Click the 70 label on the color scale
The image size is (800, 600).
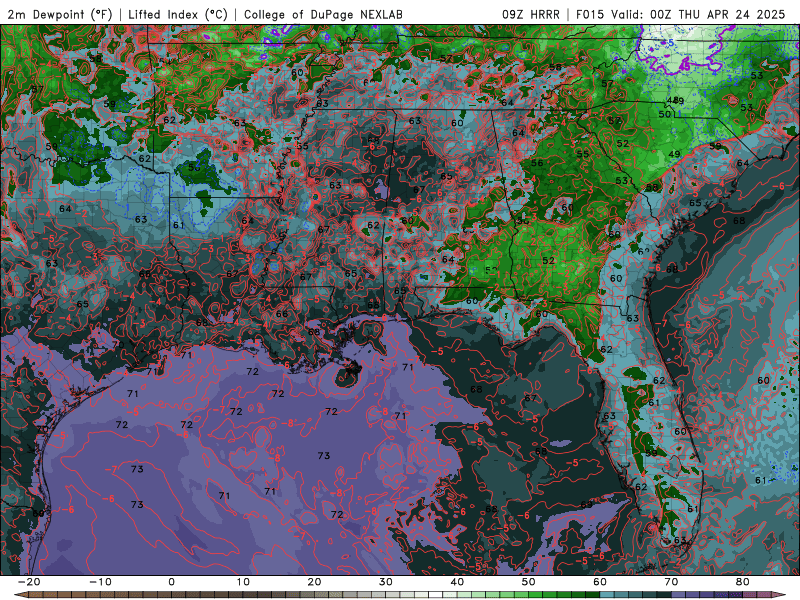click(x=671, y=582)
